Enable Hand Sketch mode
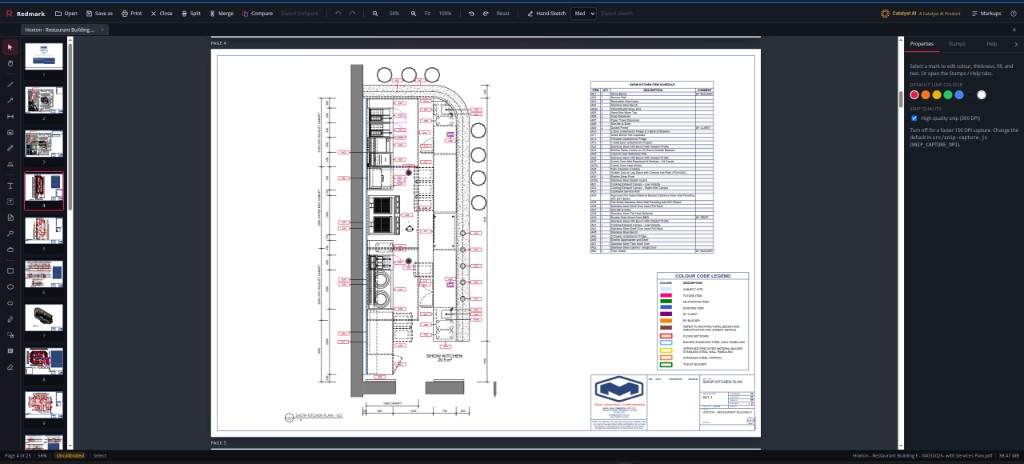 547,13
